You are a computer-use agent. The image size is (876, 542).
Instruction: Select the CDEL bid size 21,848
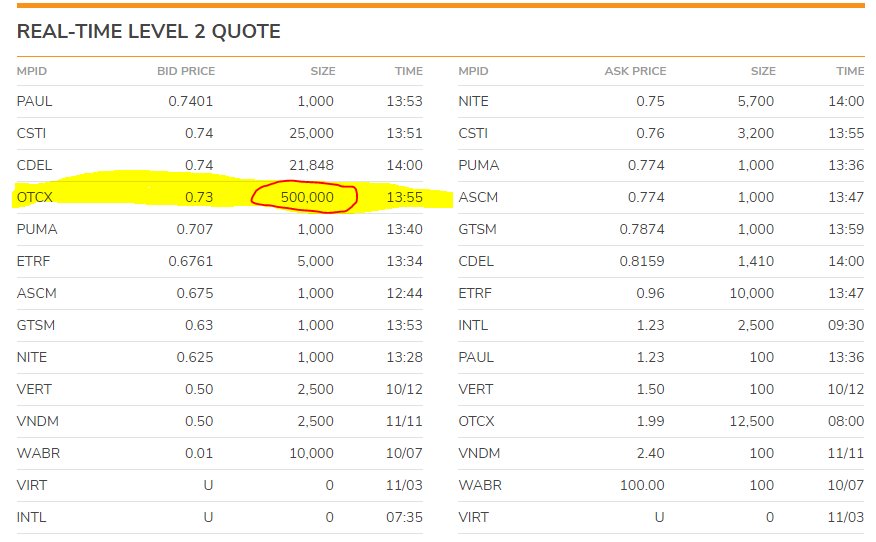311,165
